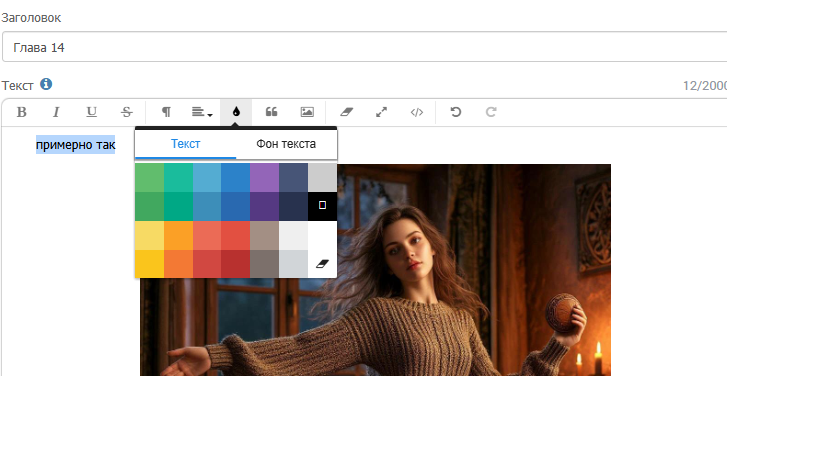Toggle underline formatting
Viewport: 819px width, 460px height.
(x=91, y=112)
